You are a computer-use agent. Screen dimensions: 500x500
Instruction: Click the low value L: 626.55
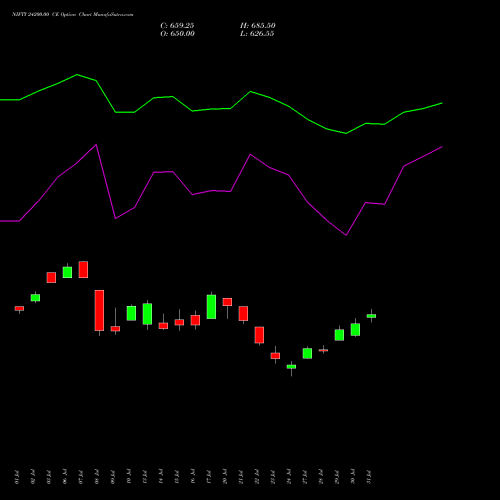point(257,34)
